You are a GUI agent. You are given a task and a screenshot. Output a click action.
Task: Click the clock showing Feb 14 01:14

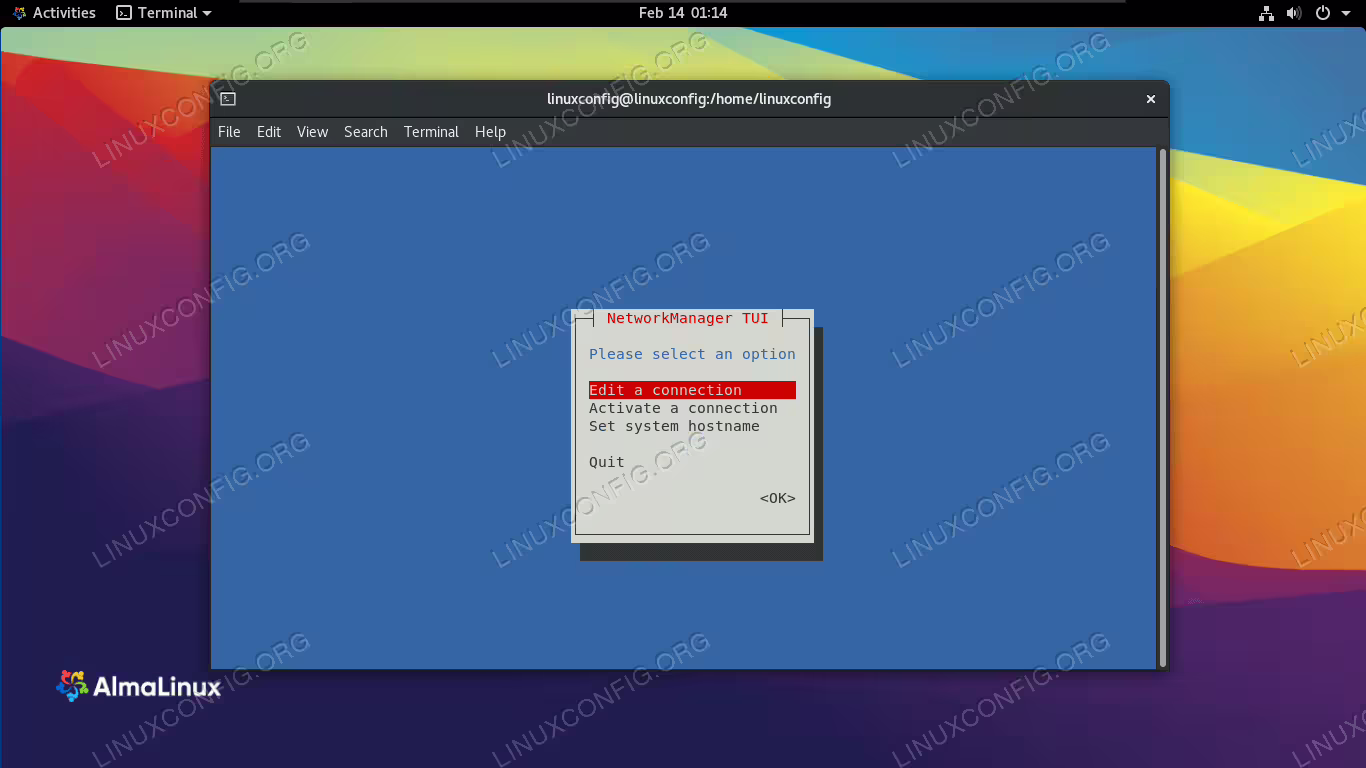(x=683, y=13)
